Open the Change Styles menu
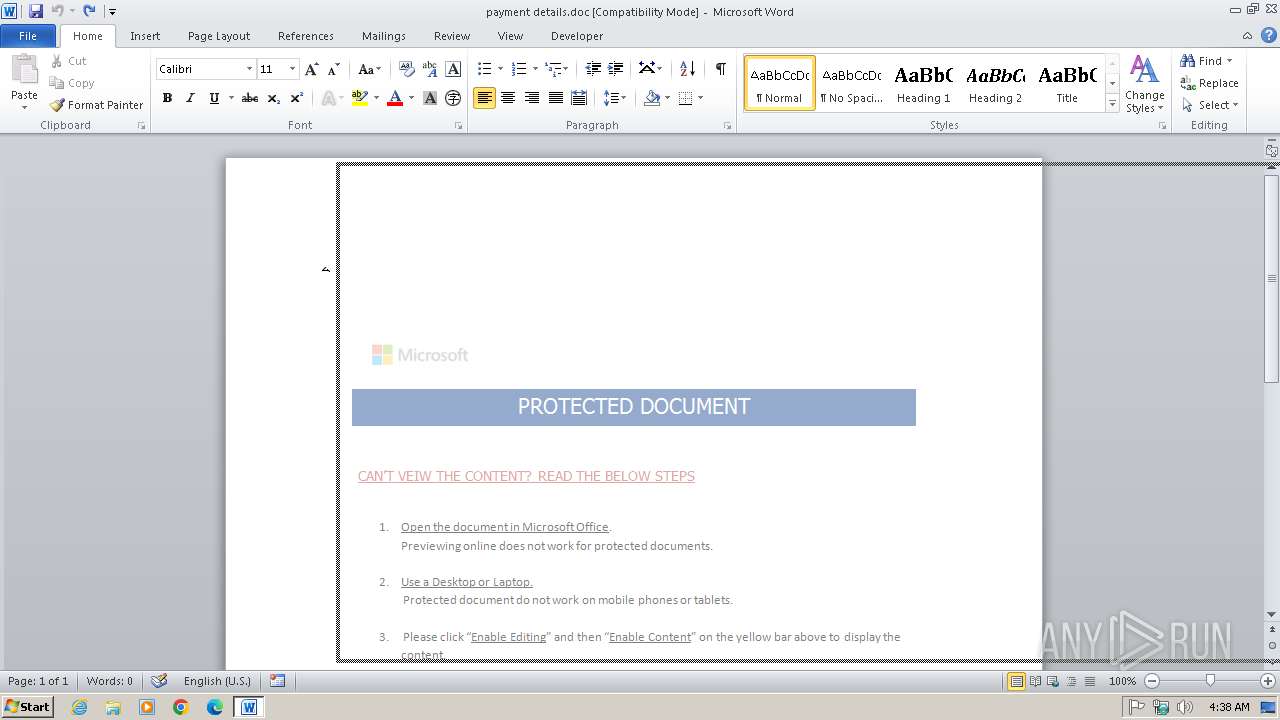Screen dimensions: 1280x720 pos(1144,85)
